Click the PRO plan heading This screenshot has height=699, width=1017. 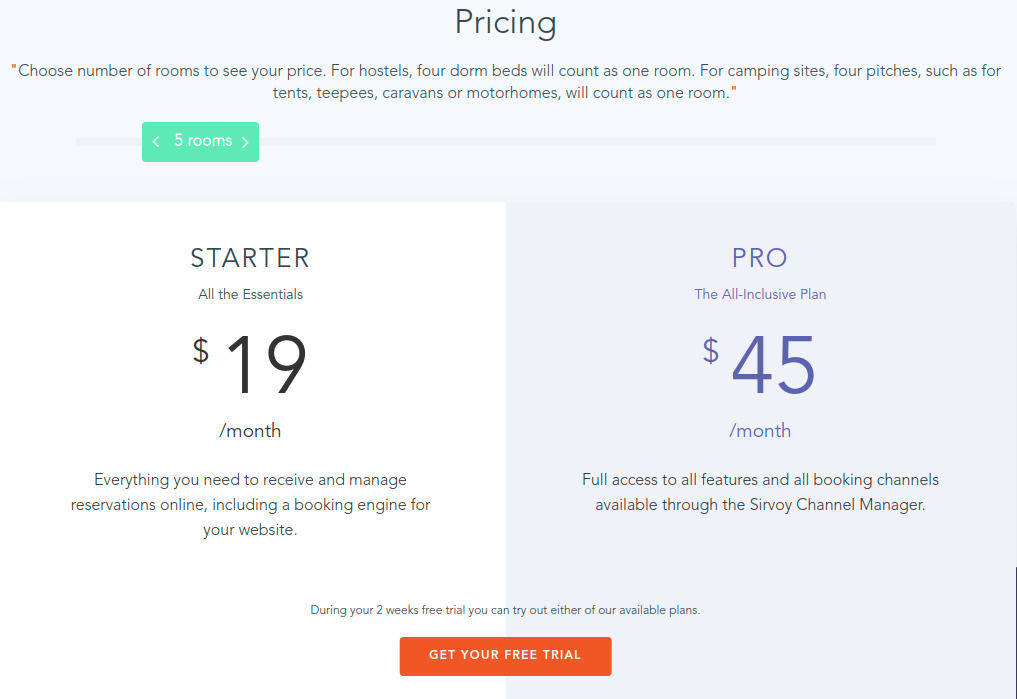(x=760, y=257)
